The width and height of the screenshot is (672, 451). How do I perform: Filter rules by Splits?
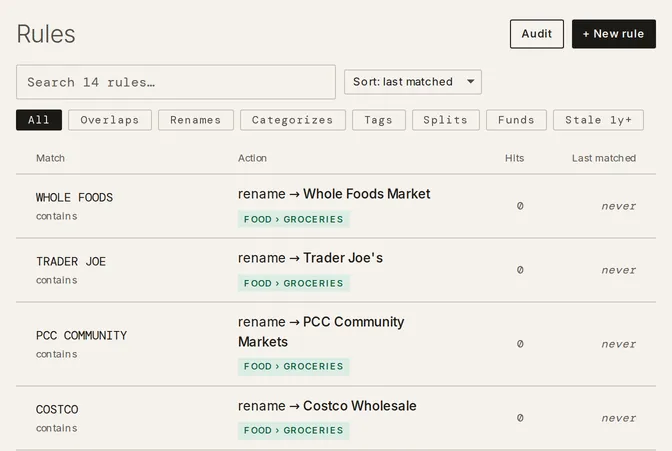point(446,120)
